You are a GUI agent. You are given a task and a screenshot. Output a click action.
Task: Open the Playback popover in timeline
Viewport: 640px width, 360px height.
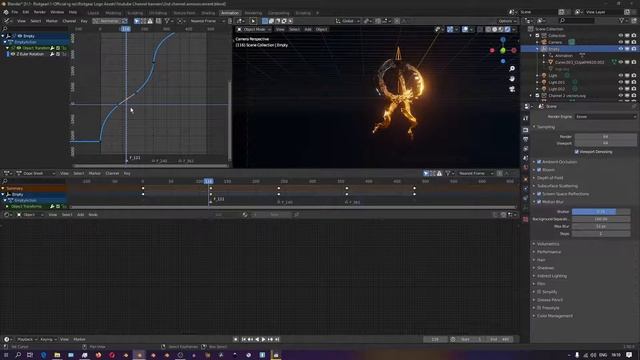(x=27, y=339)
